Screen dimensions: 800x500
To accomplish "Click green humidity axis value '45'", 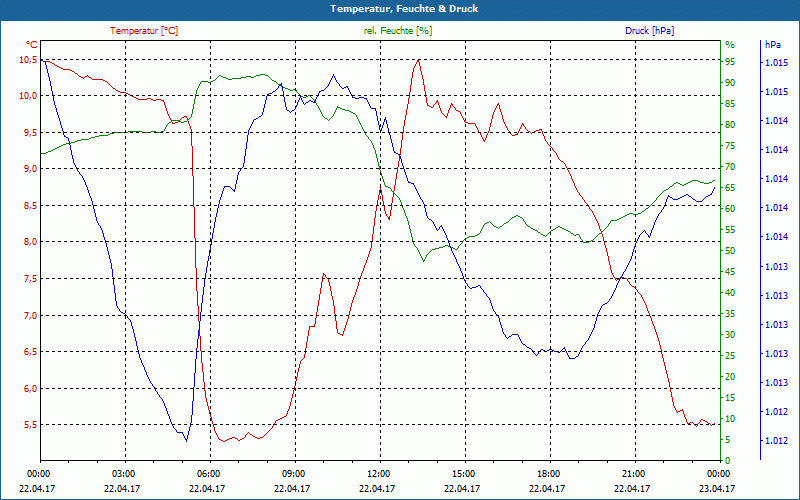I will tap(730, 272).
